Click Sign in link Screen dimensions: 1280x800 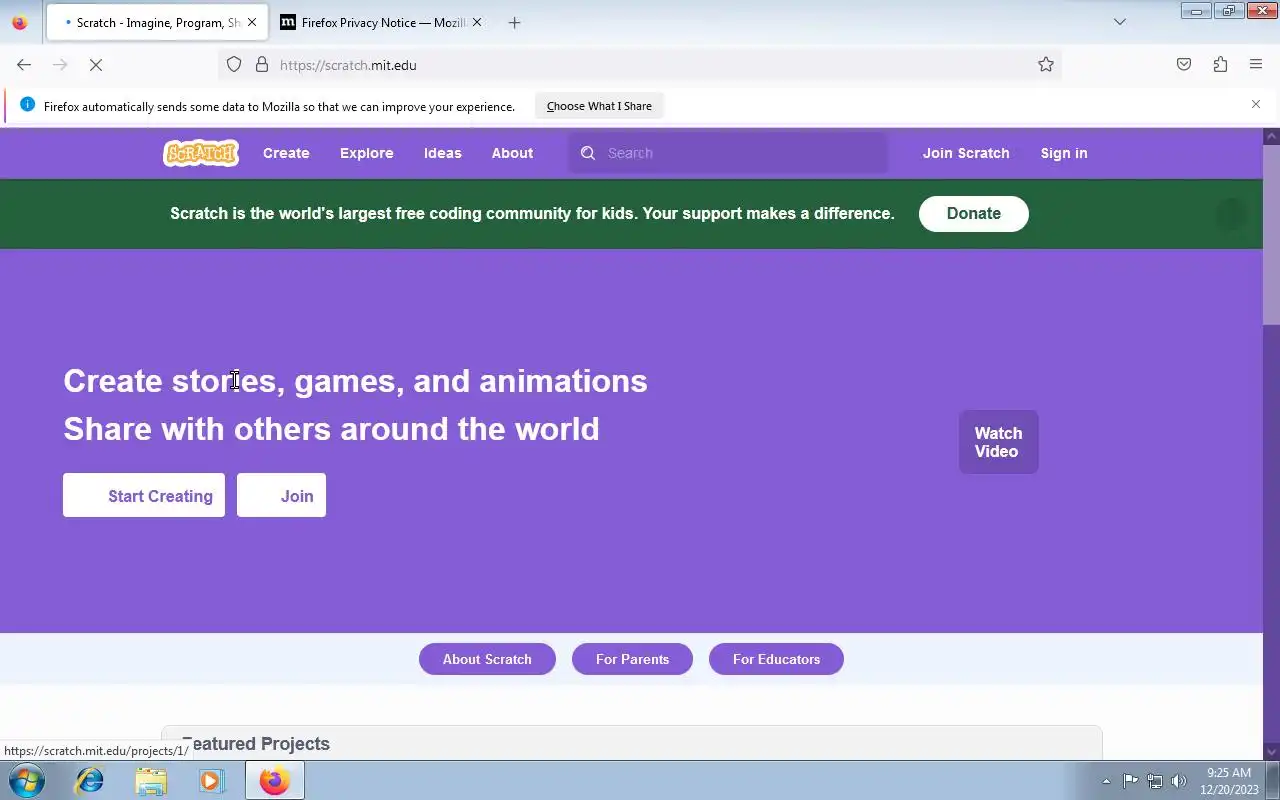1064,153
